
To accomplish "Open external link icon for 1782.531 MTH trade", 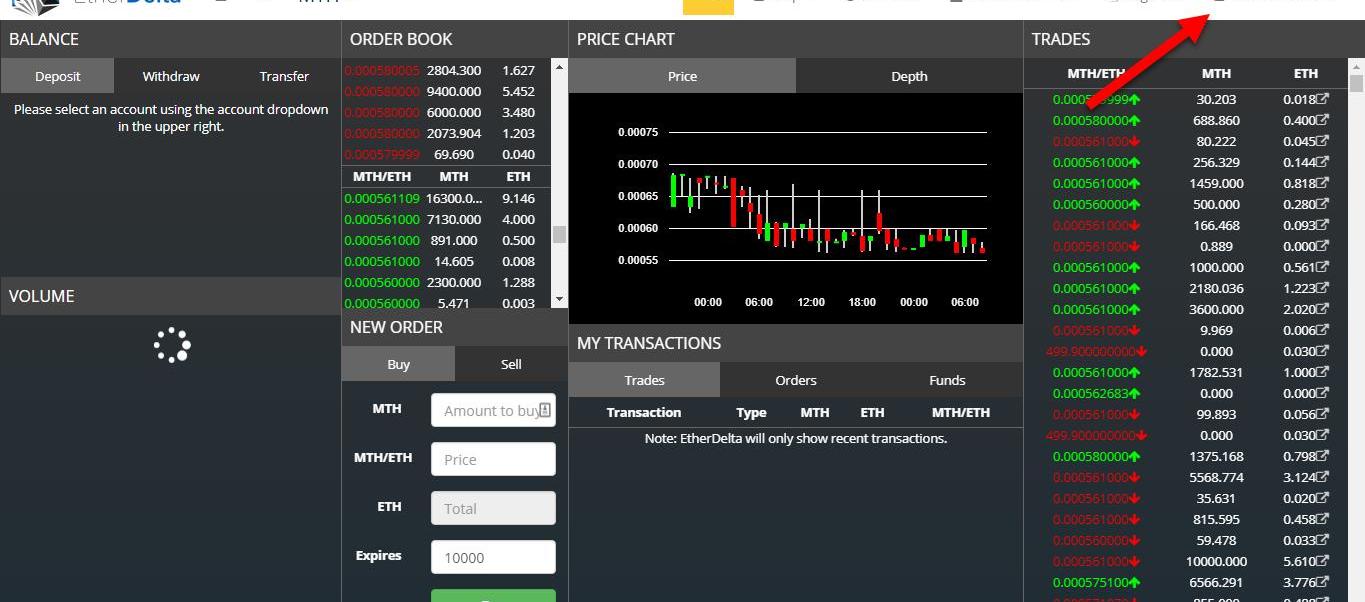I will (1321, 373).
